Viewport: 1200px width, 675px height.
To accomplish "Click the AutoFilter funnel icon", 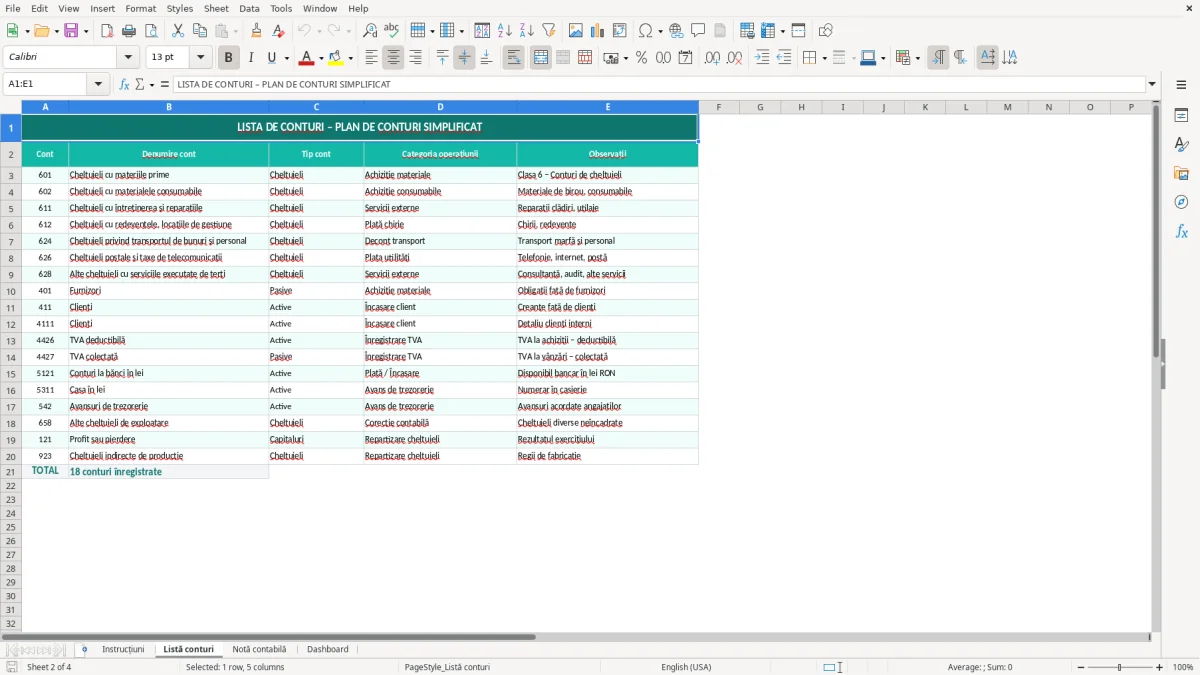I will 549,31.
